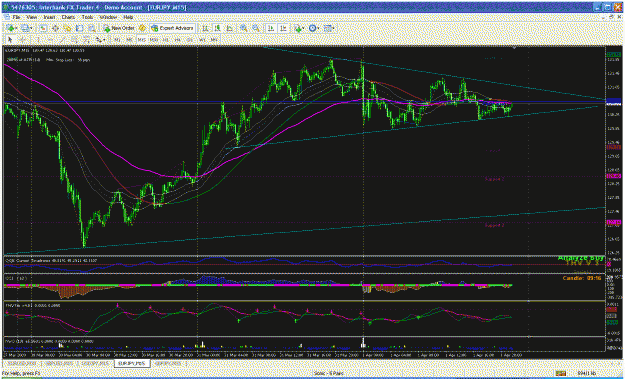
Task: Toggle the Expert Advisors button
Action: [173, 28]
